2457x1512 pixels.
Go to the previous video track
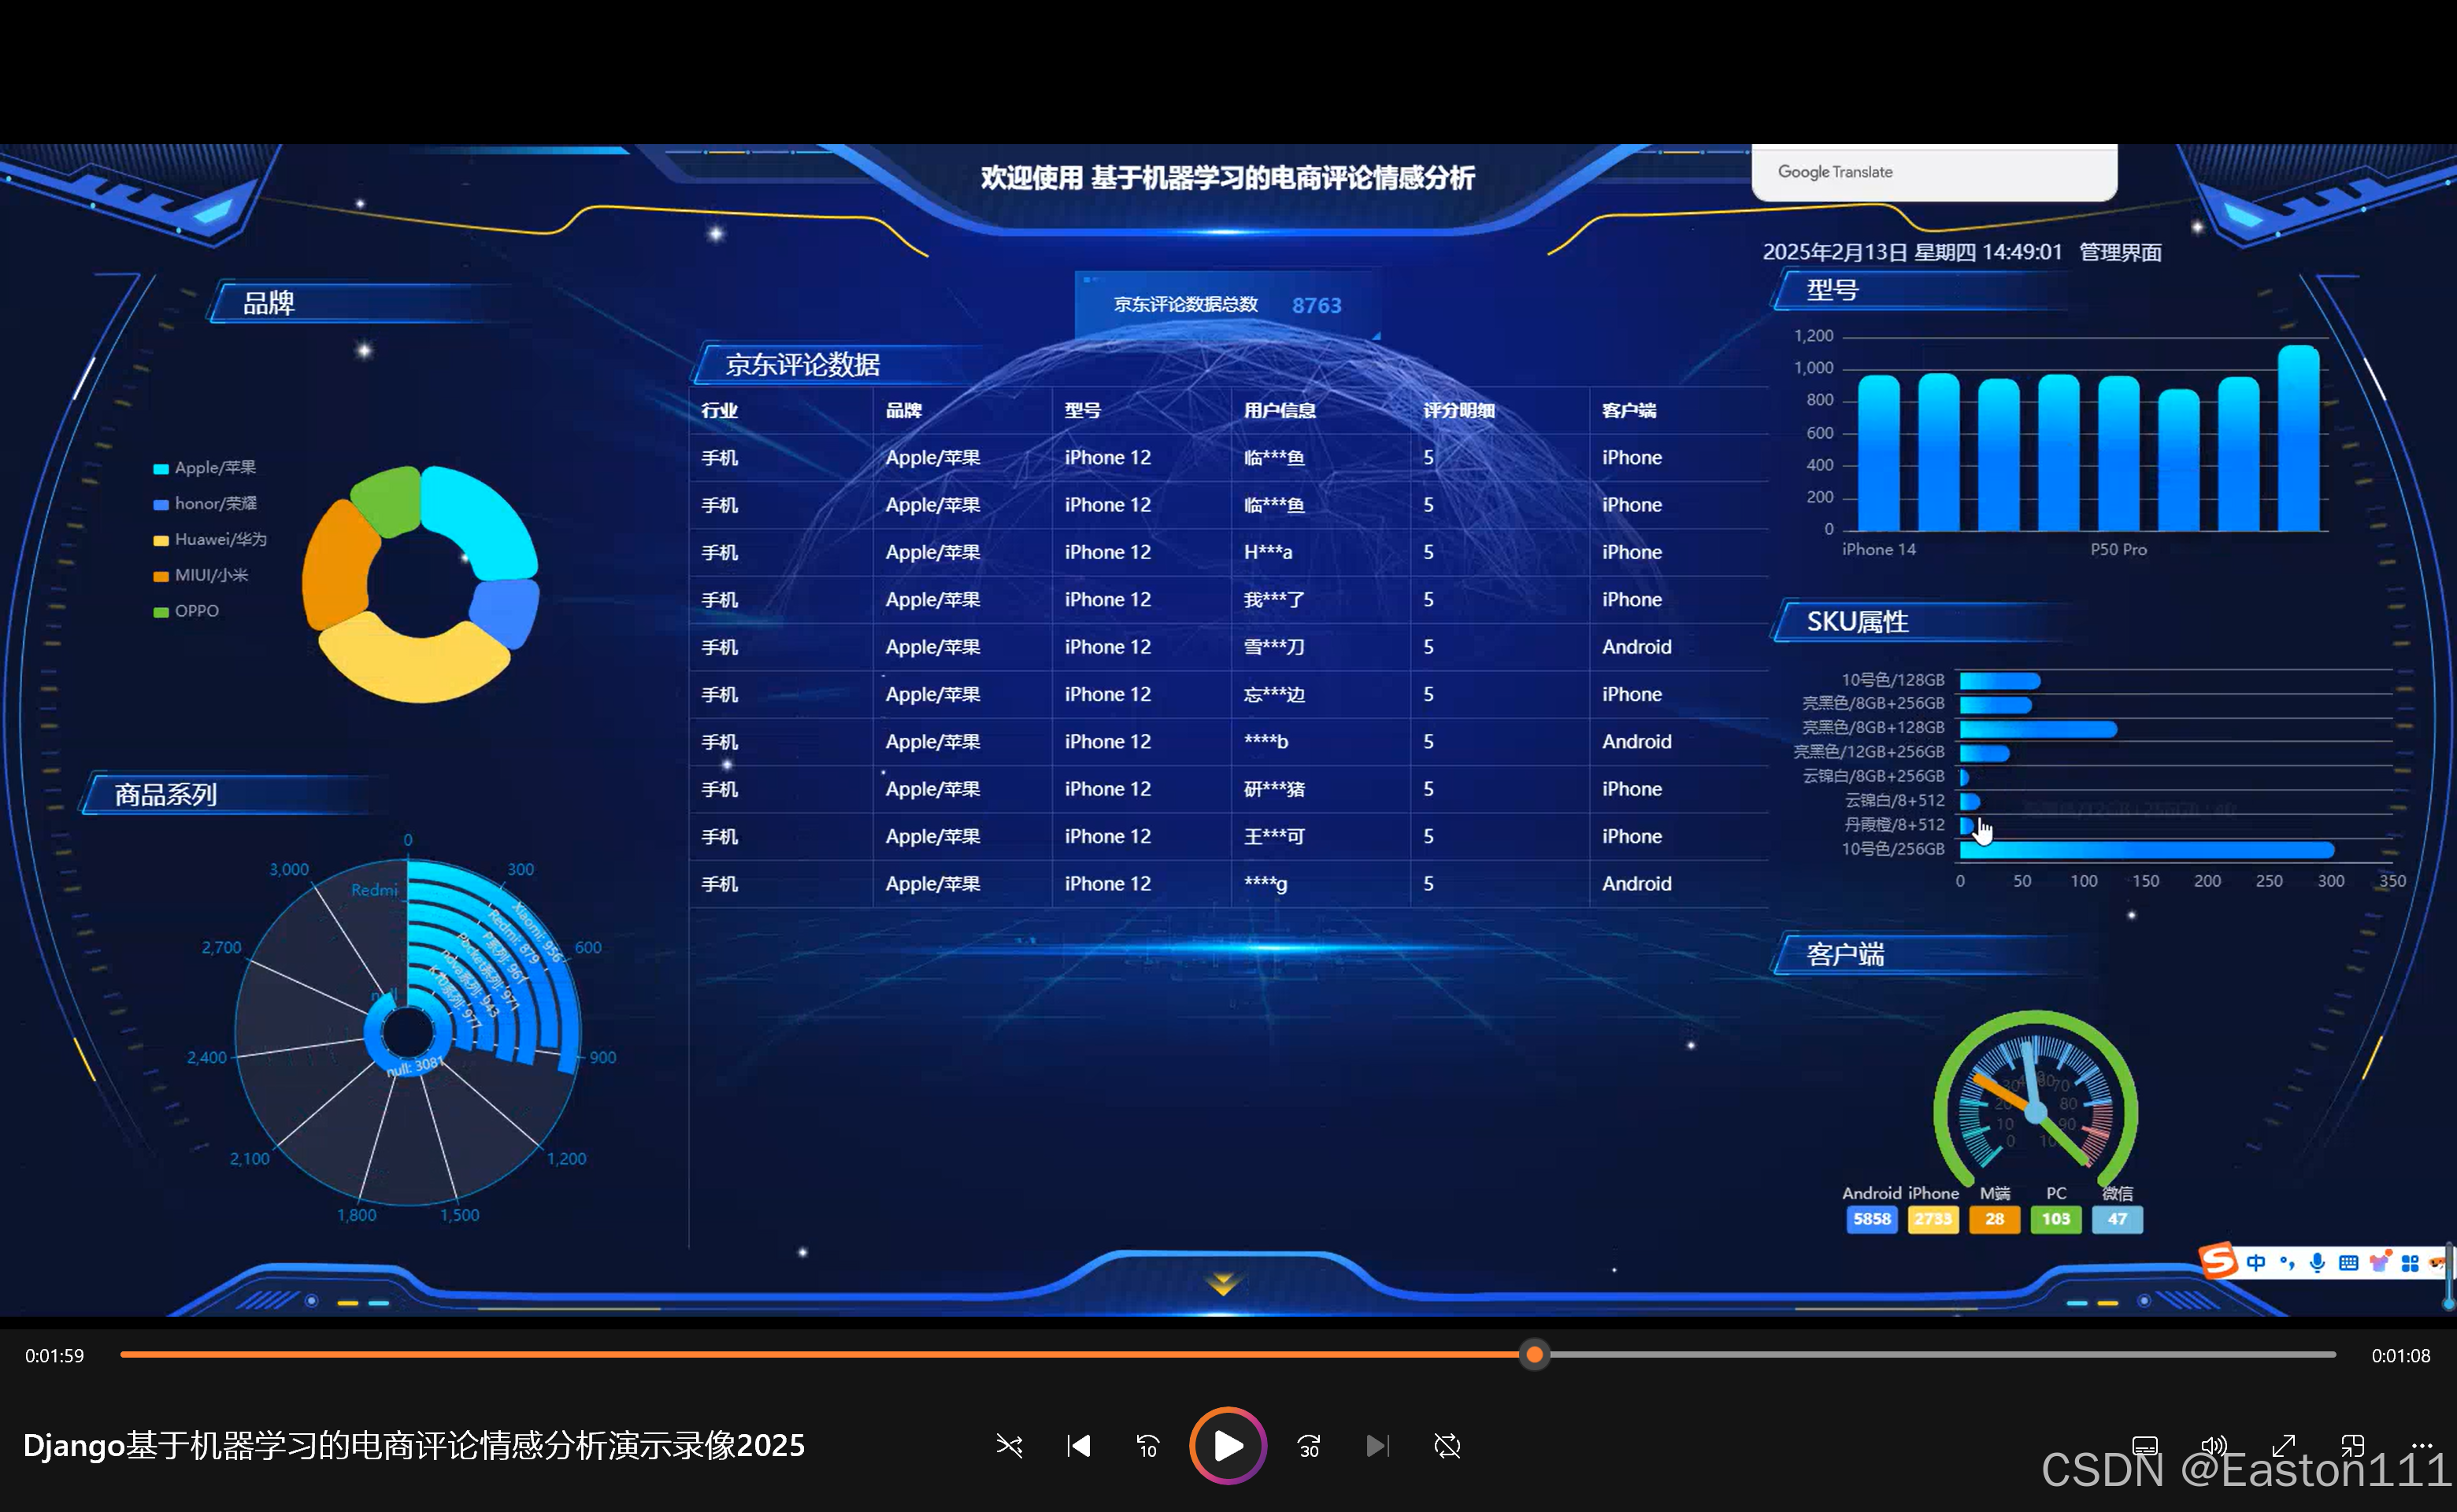(1078, 1446)
